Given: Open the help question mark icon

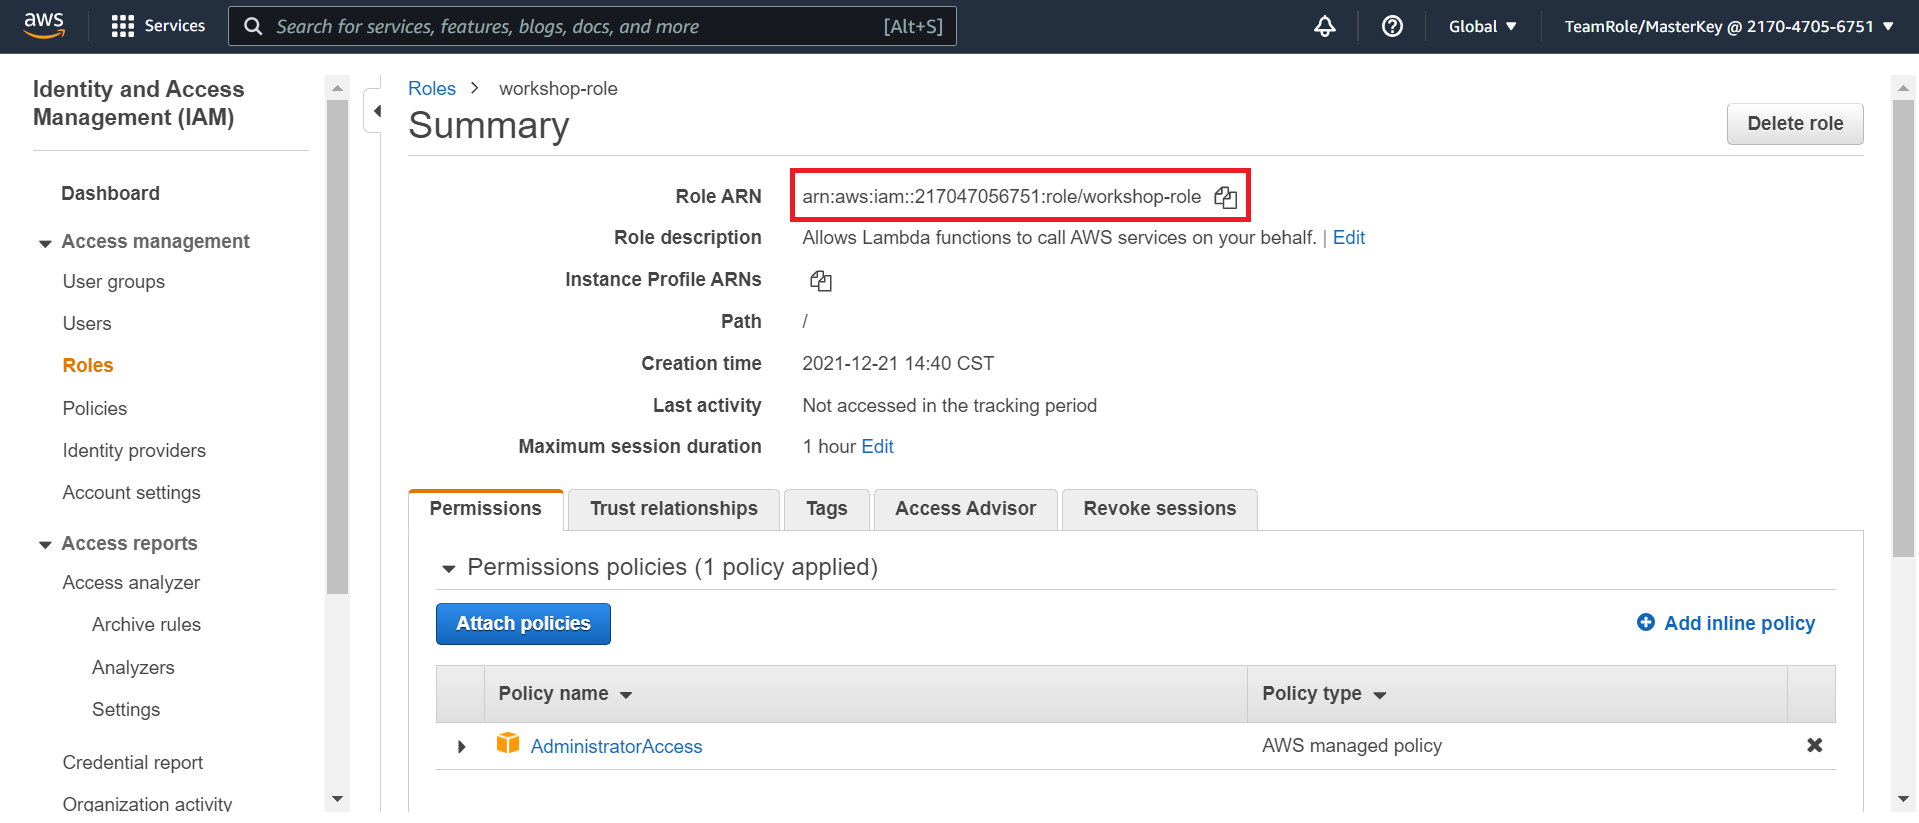Looking at the screenshot, I should click(x=1392, y=26).
